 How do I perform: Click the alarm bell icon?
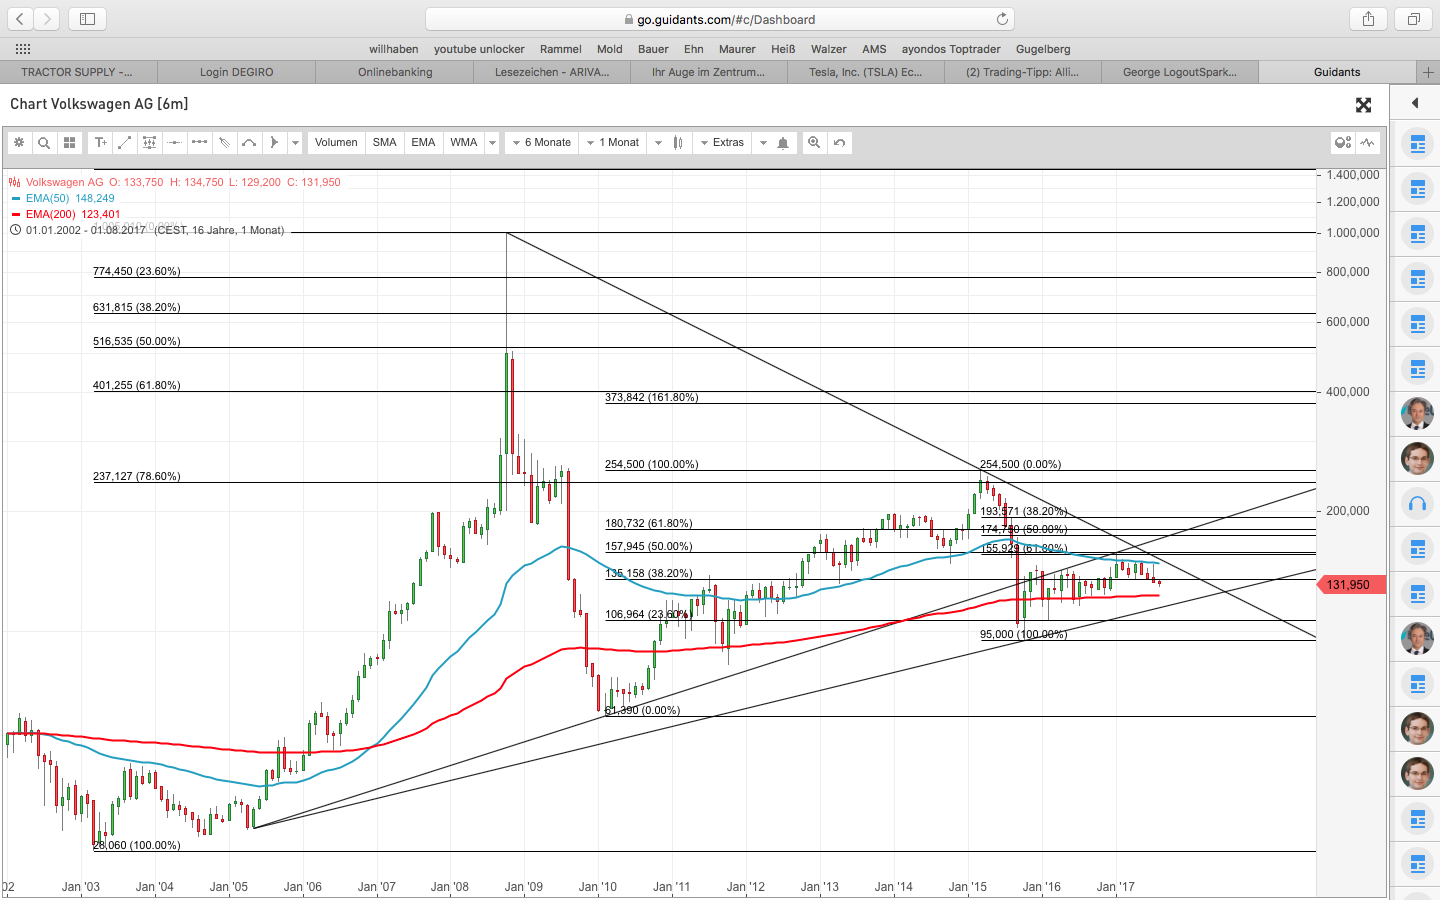click(783, 143)
